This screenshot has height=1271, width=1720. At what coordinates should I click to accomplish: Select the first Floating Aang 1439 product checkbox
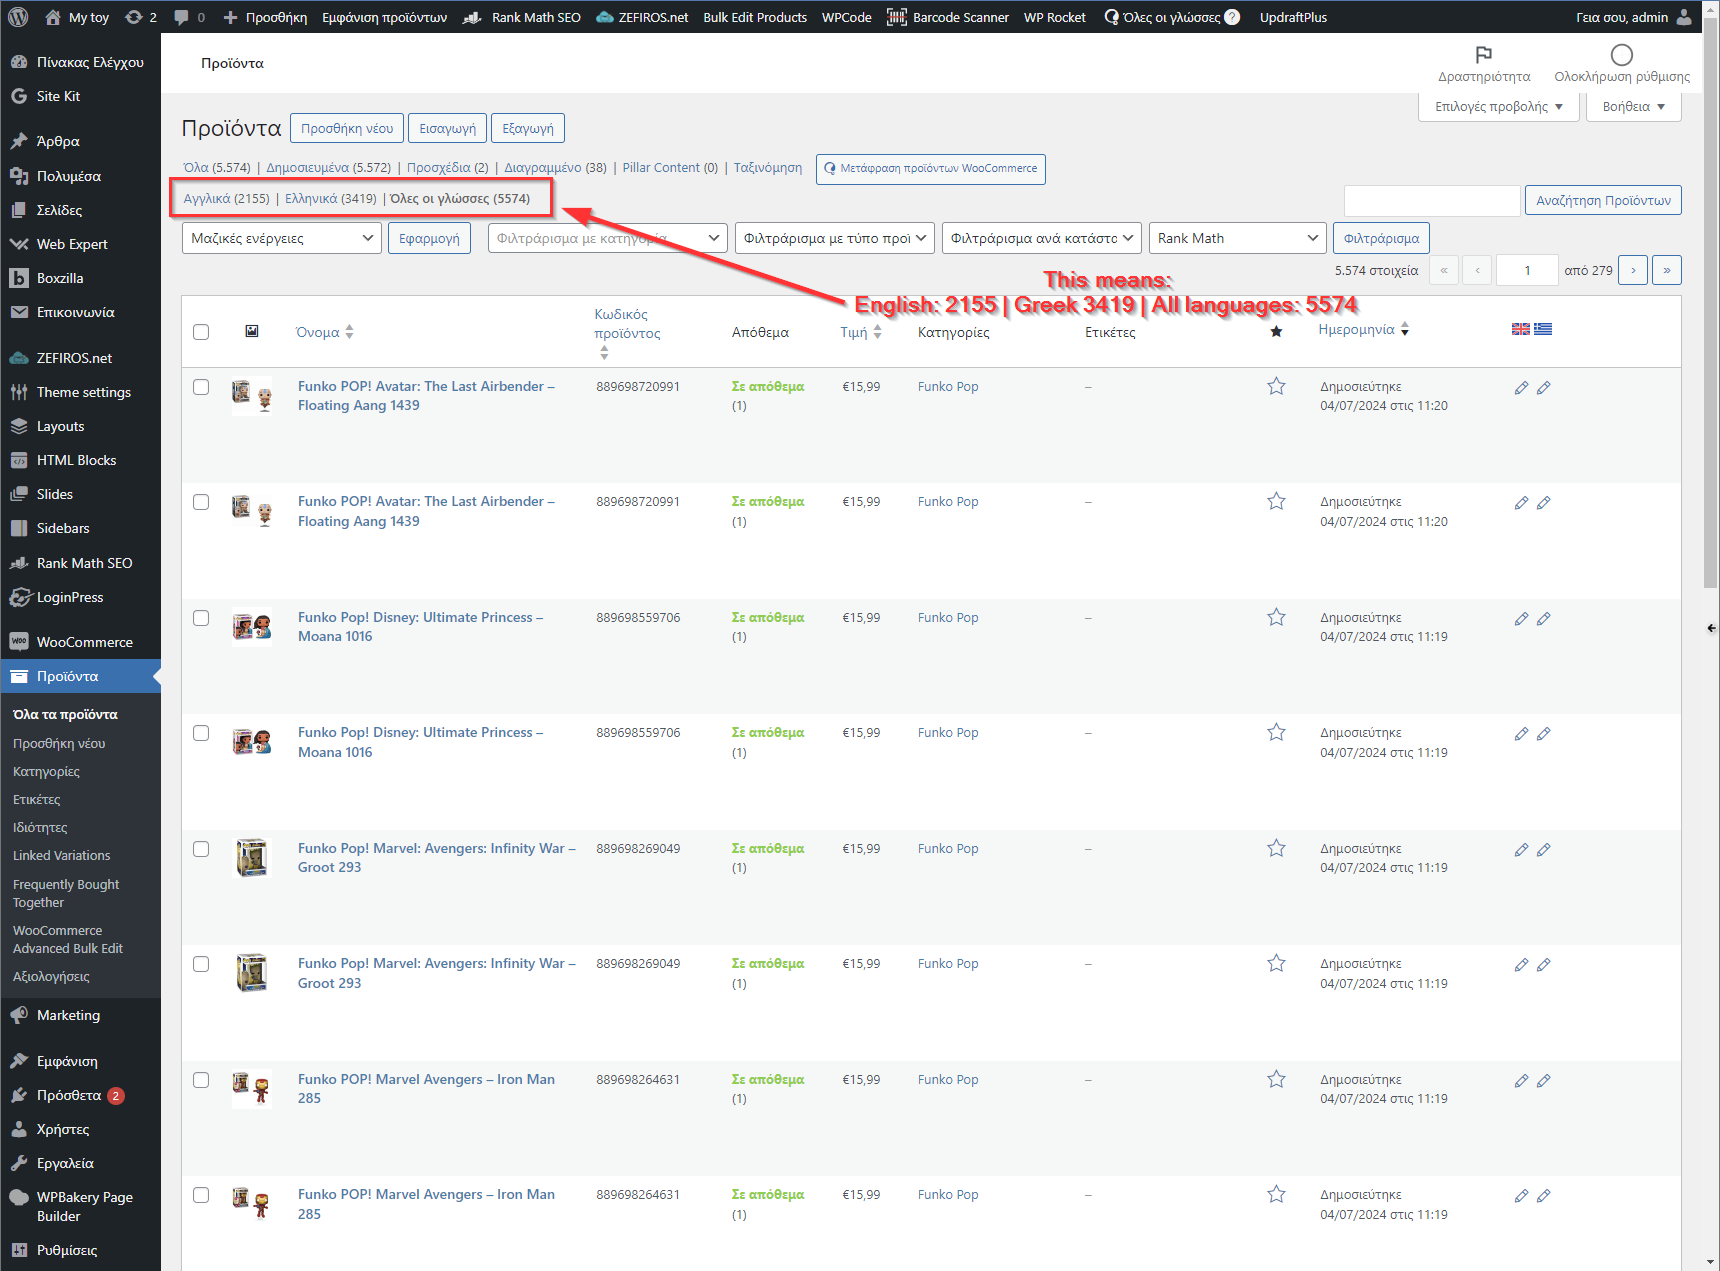click(x=201, y=387)
